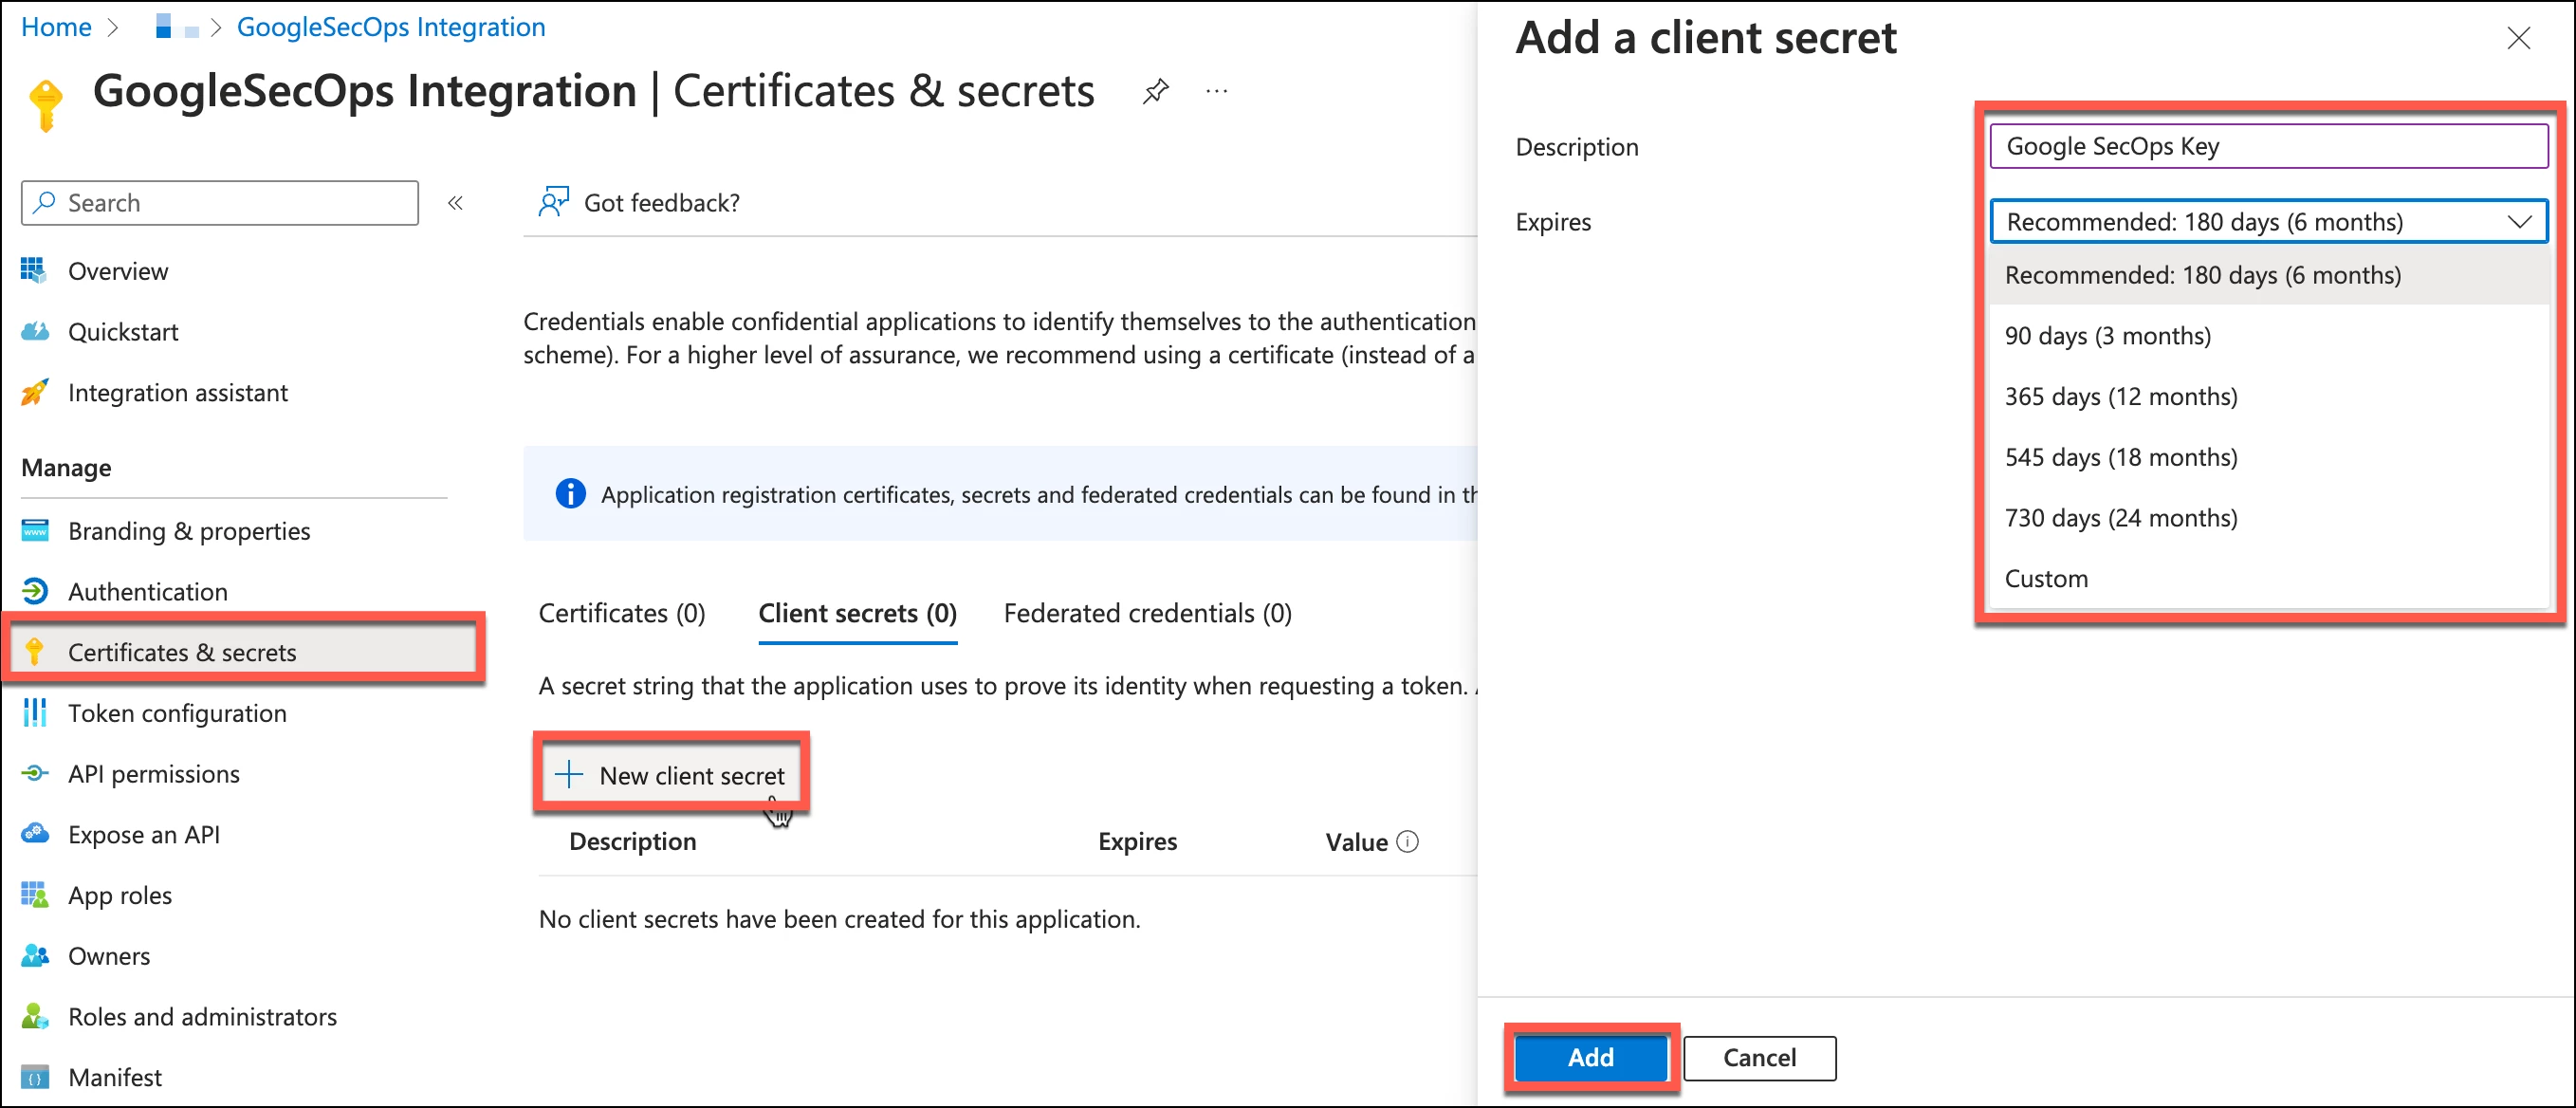This screenshot has width=2576, height=1108.
Task: Click the Roles and administrators icon
Action: [x=35, y=1016]
